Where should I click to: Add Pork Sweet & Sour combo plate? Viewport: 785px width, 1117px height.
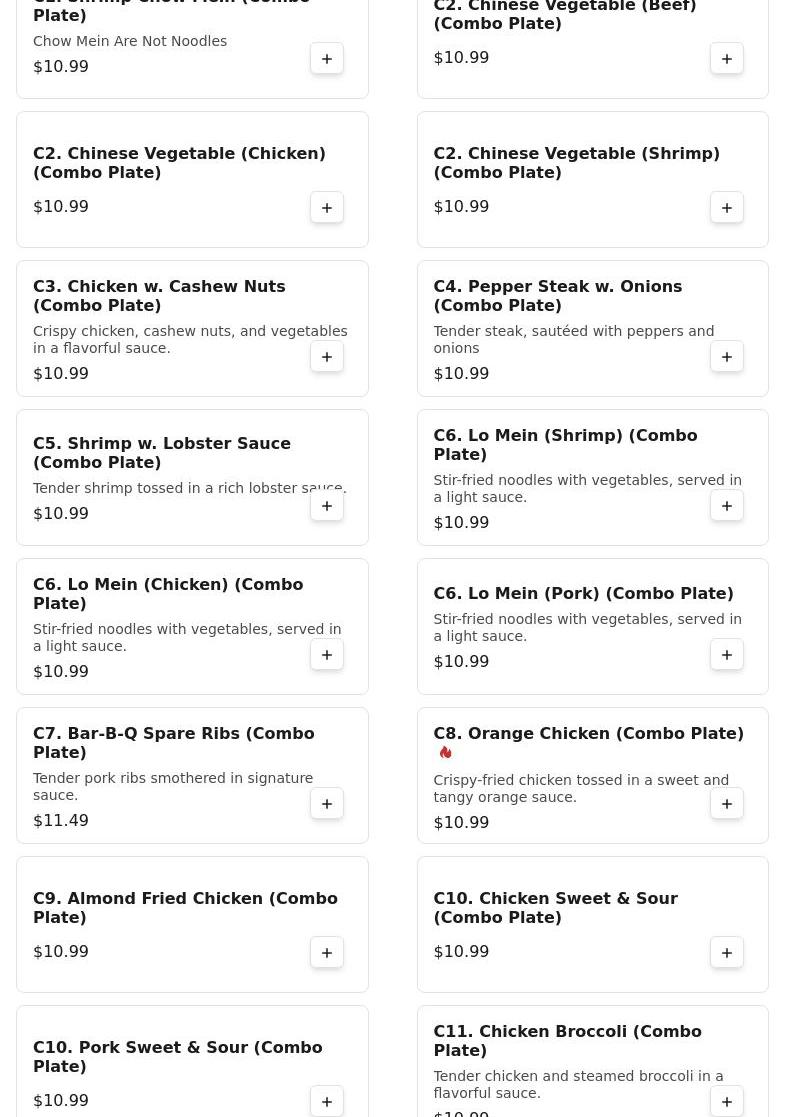coord(327,1101)
